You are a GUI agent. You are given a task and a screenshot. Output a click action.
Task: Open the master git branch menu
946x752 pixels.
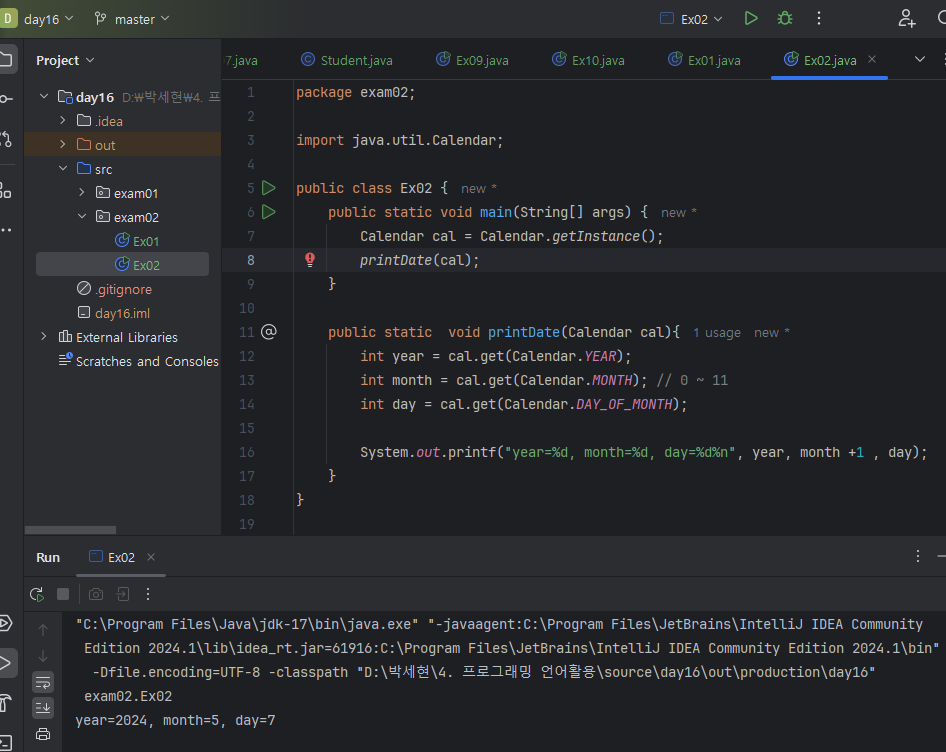(132, 19)
